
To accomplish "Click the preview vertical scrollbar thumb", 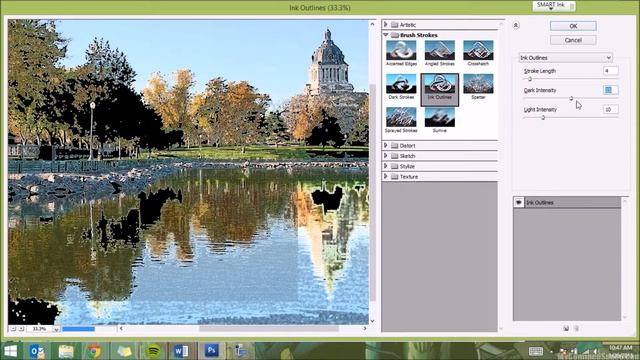I will point(372,193).
